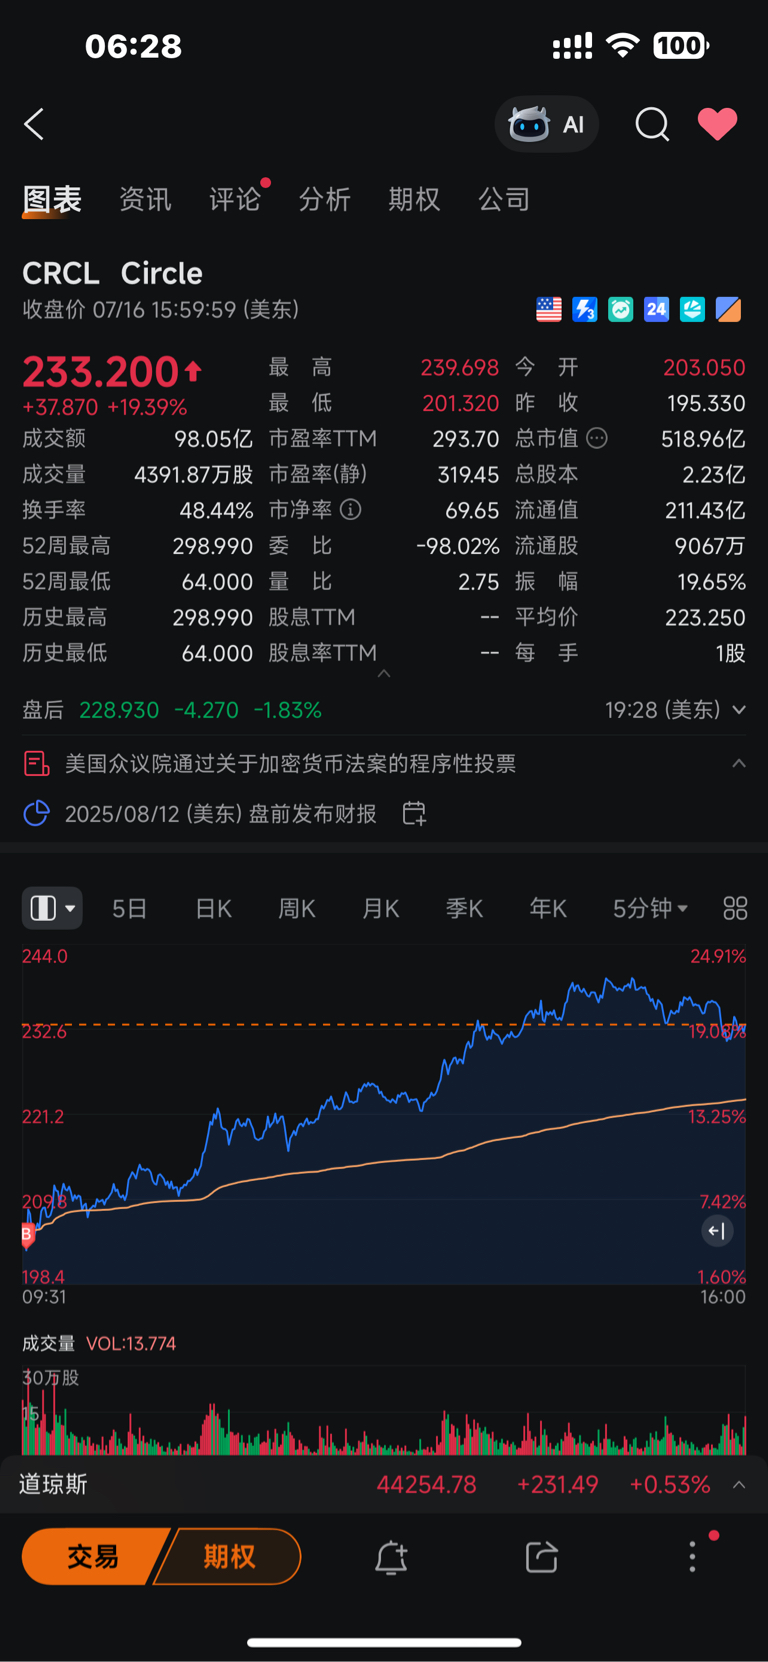The image size is (768, 1662).
Task: Open the search magnifier icon
Action: (x=652, y=125)
